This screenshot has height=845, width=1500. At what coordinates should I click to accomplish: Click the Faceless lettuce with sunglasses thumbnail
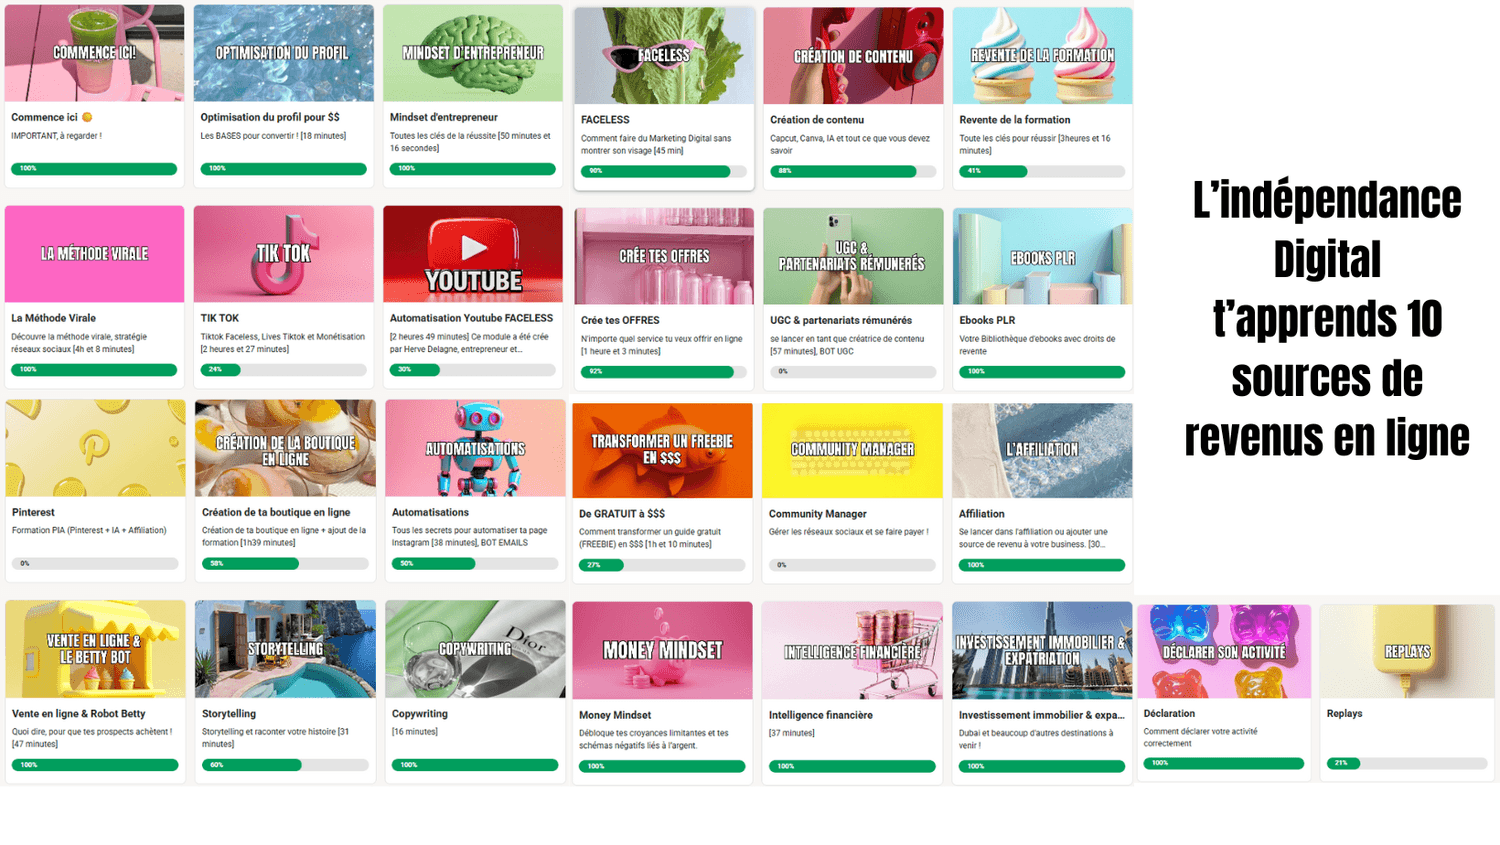pyautogui.click(x=664, y=56)
